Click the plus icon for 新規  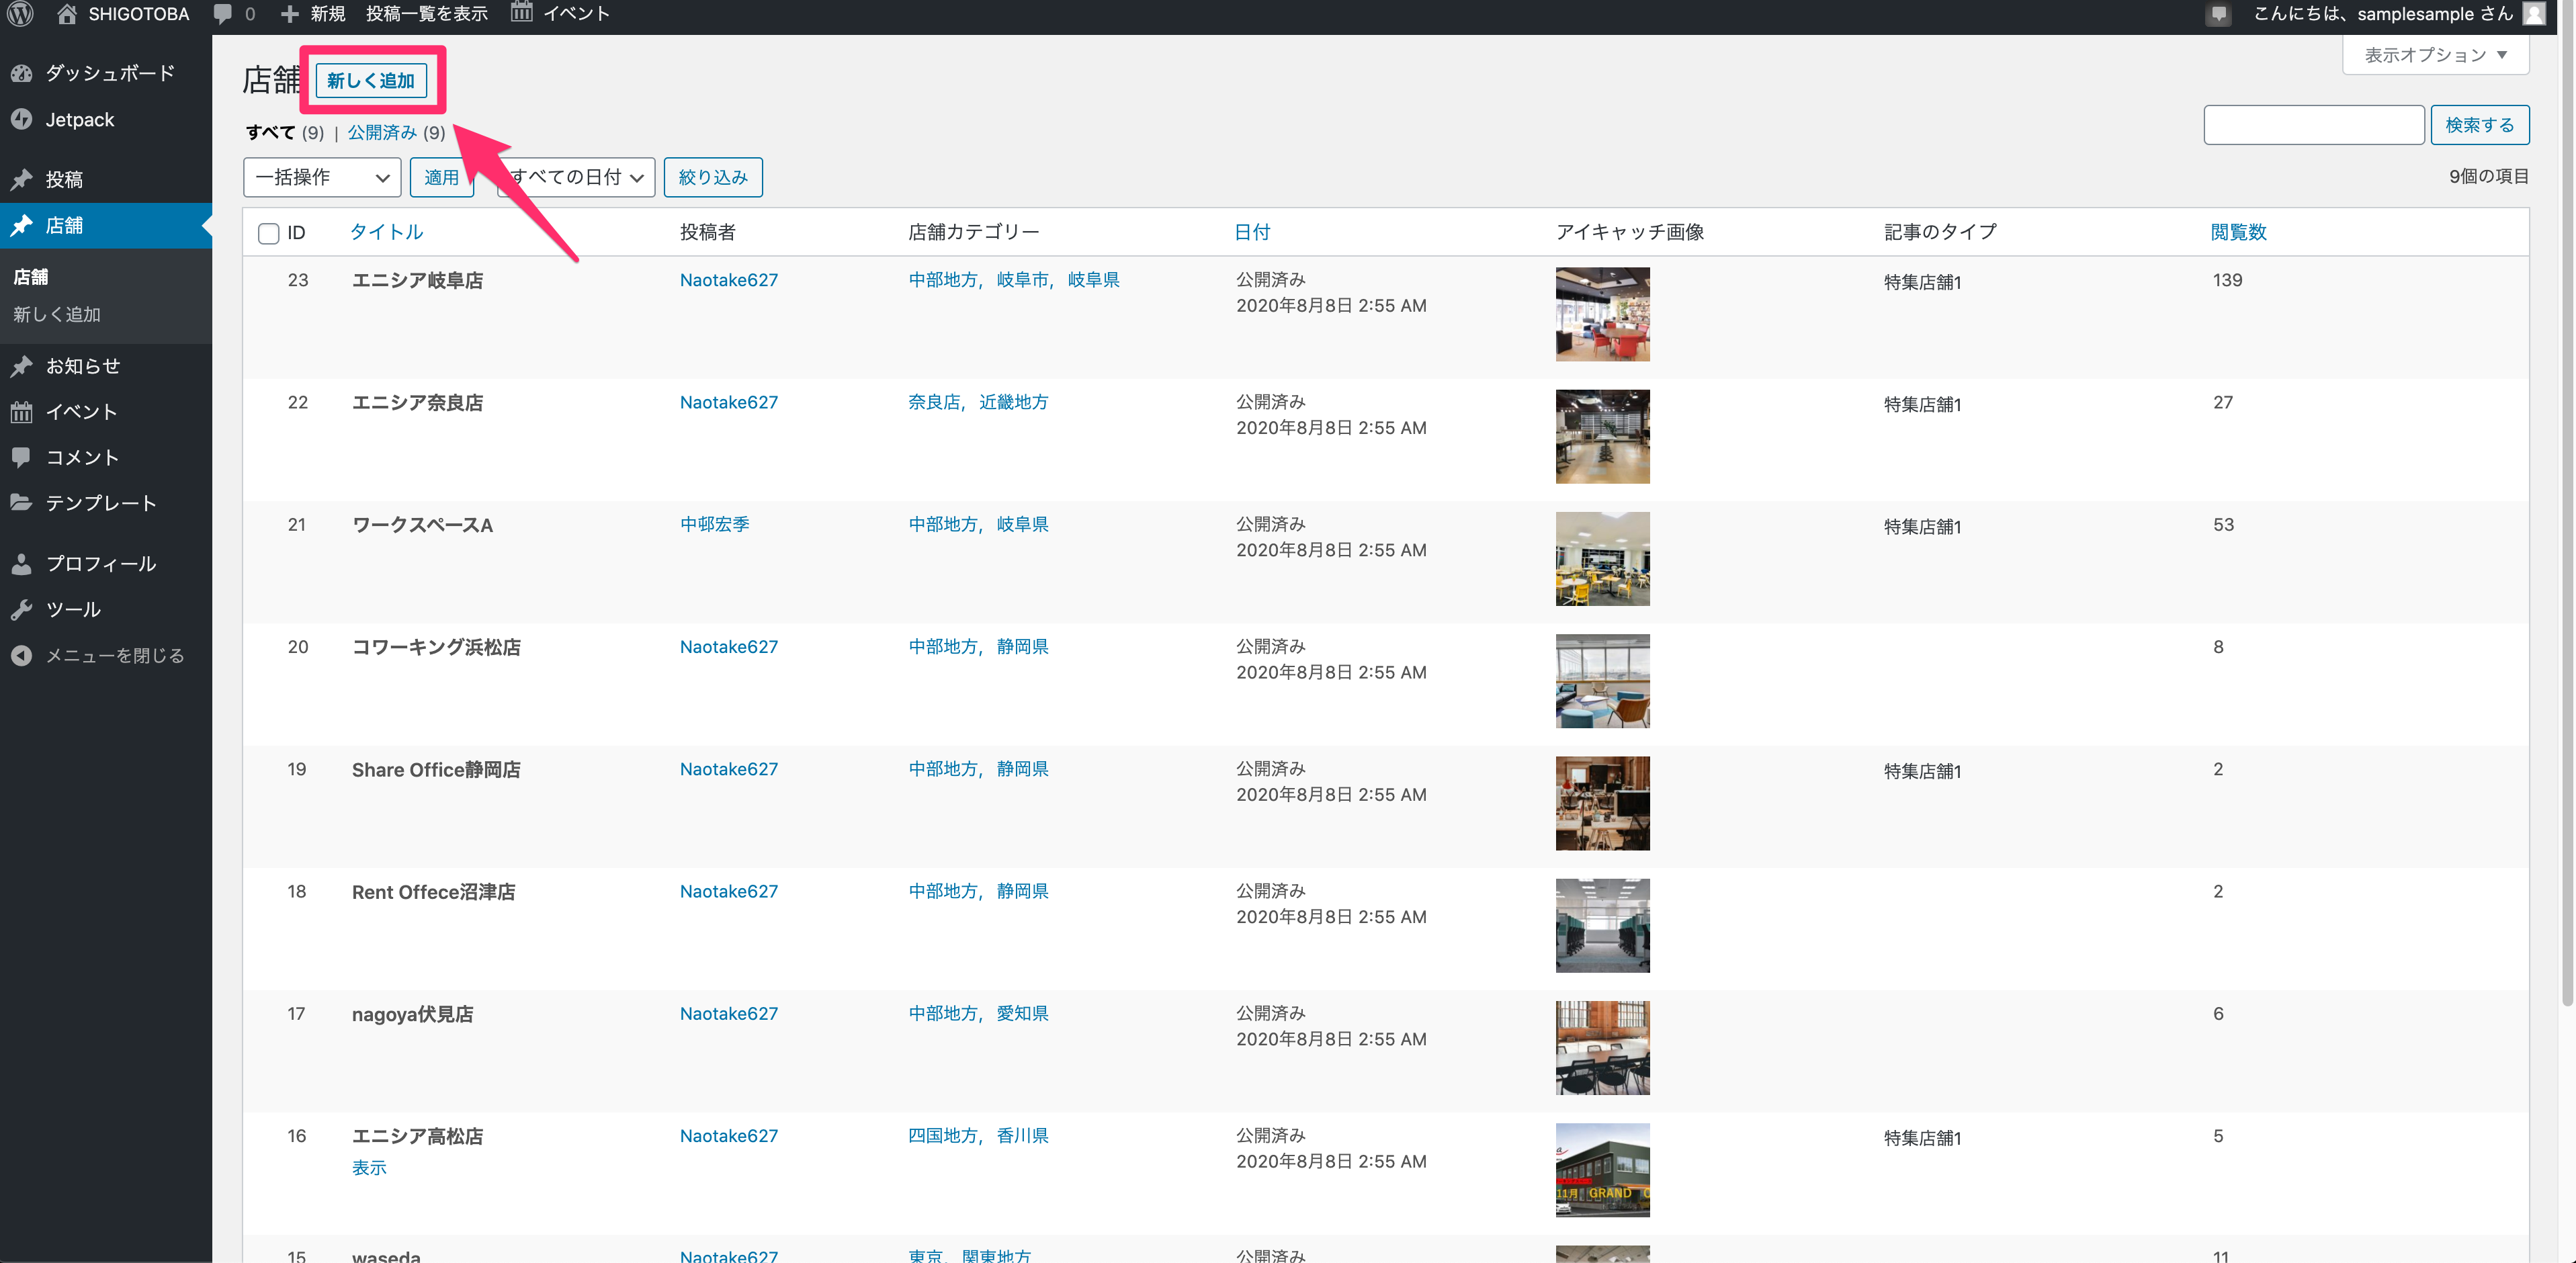pos(289,14)
